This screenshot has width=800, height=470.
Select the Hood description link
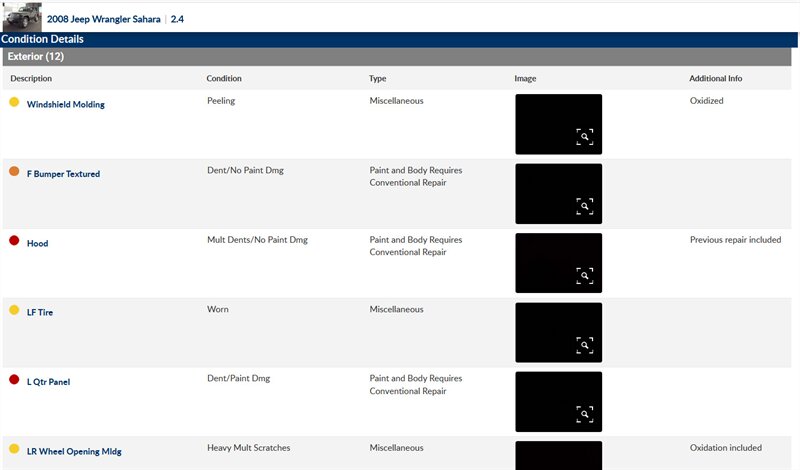coord(37,243)
